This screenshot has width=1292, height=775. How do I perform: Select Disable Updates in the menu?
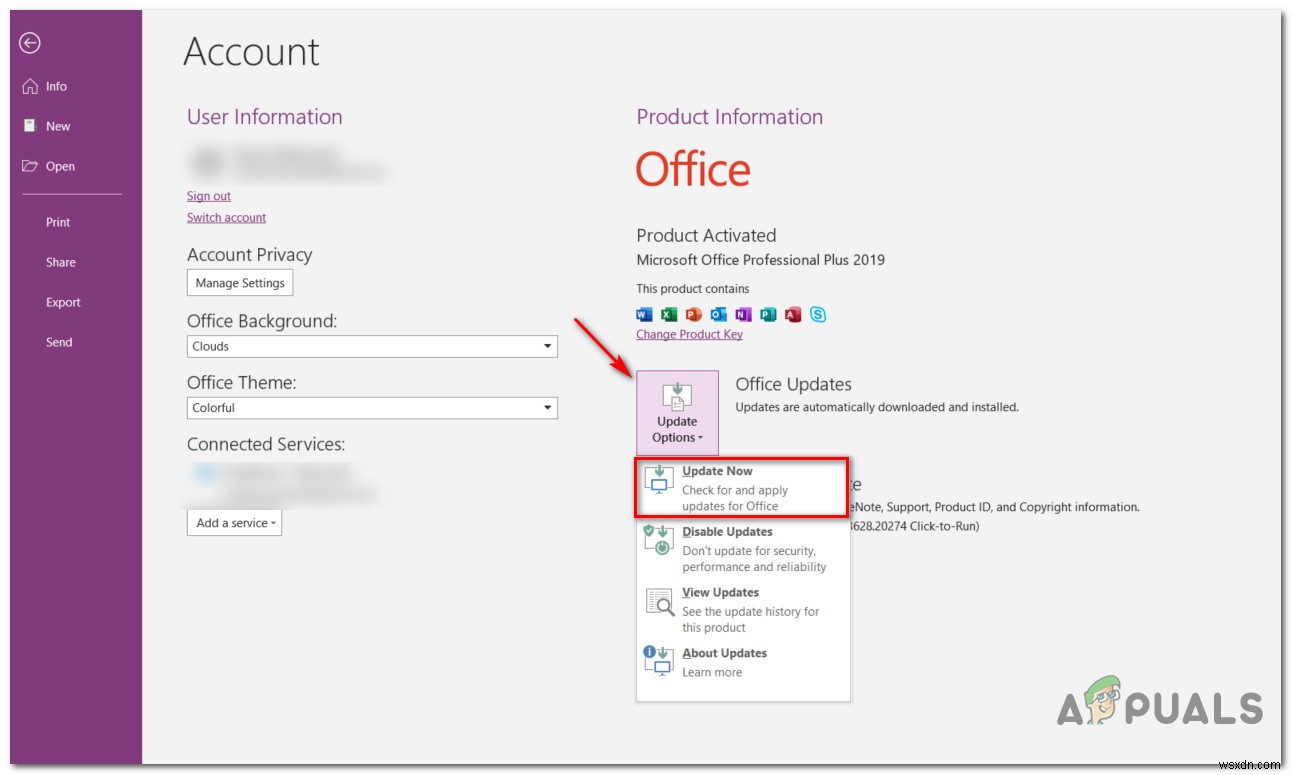(725, 532)
